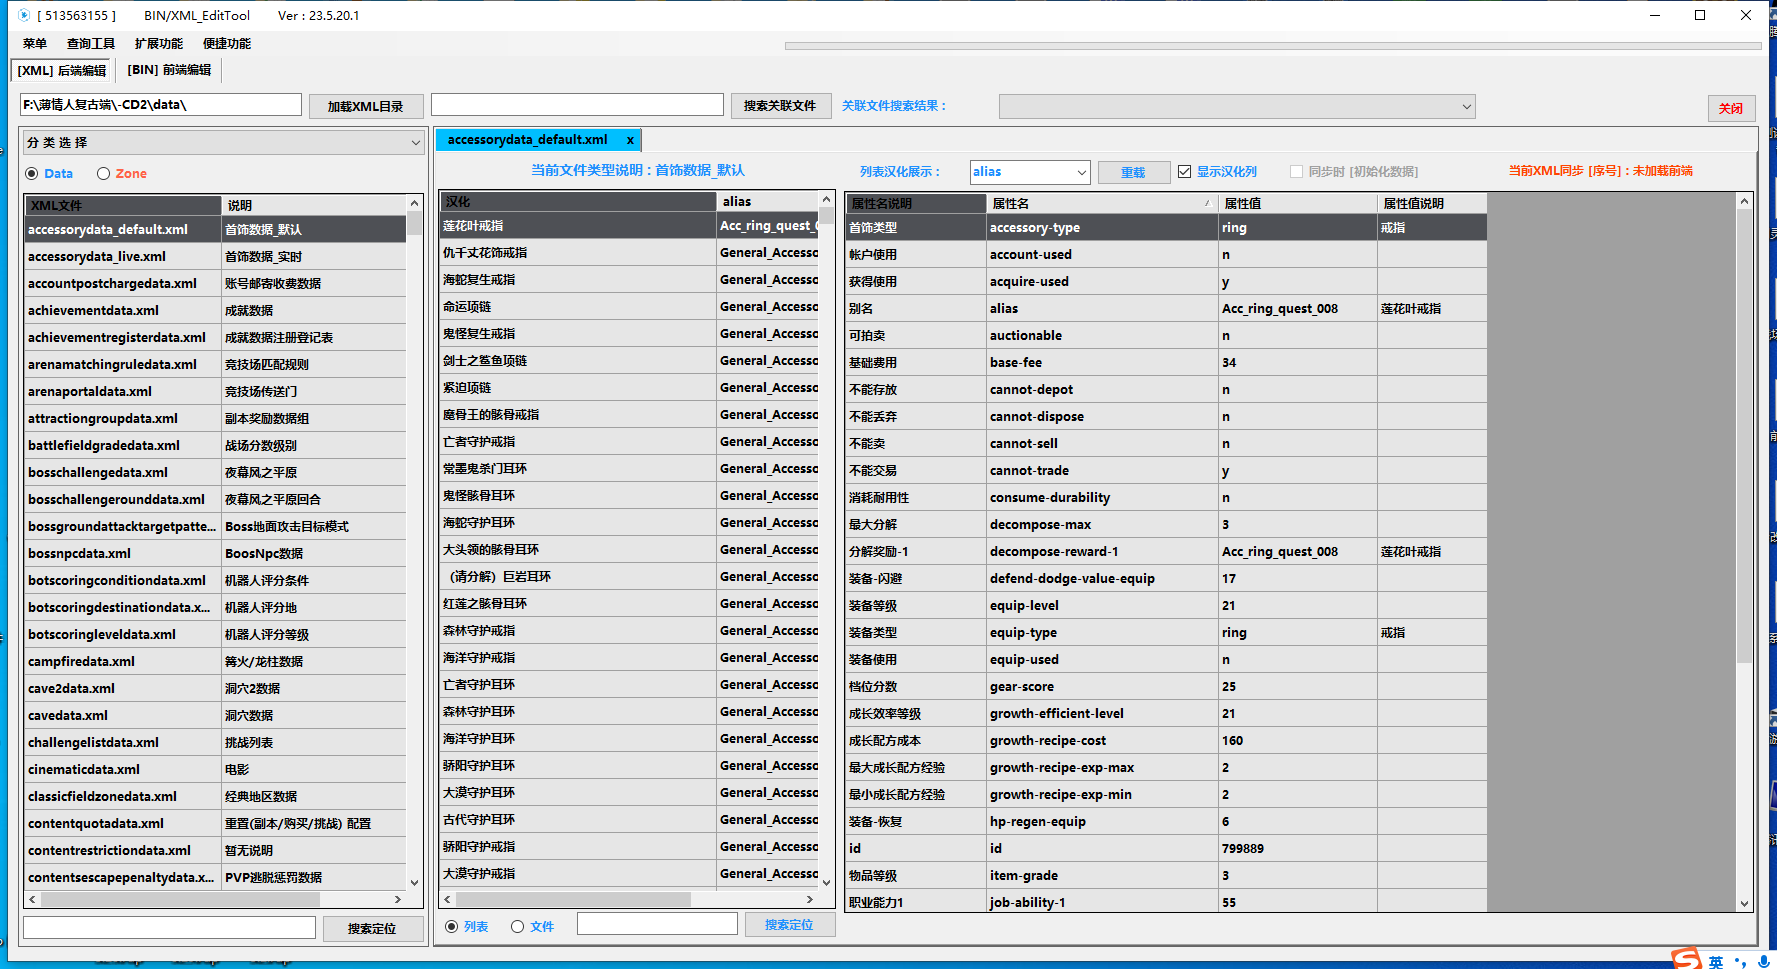
Task: Click the base-fee value 34 cell
Action: click(x=1297, y=363)
